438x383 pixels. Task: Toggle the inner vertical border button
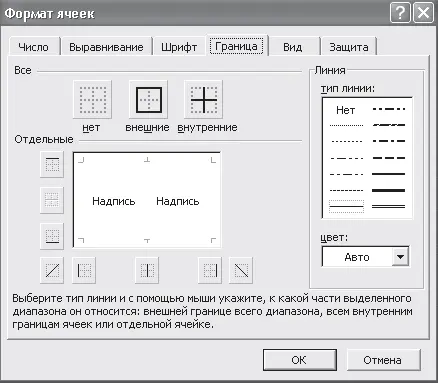click(x=147, y=270)
